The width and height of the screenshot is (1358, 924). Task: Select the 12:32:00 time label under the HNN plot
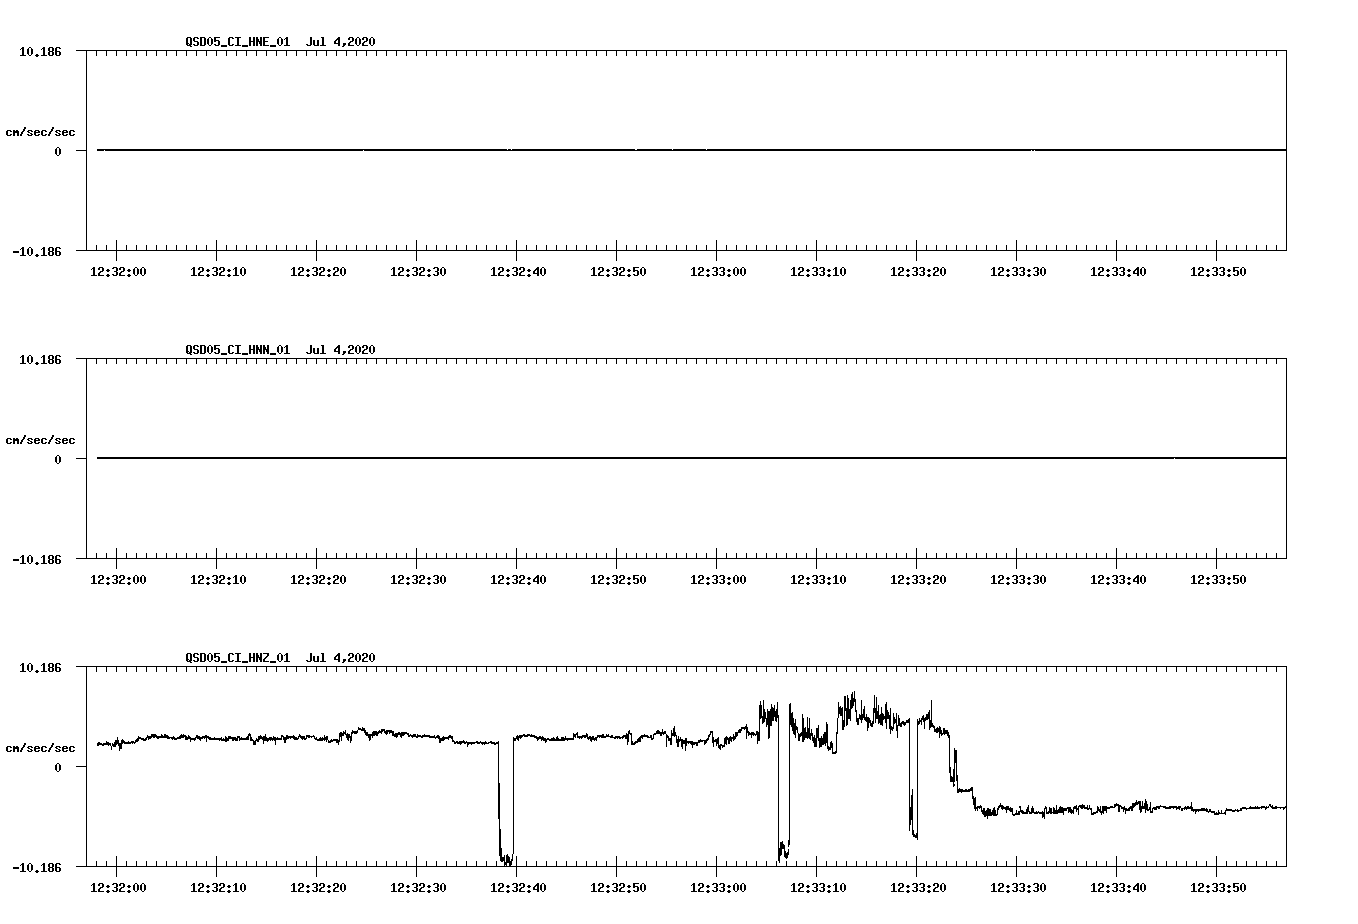click(118, 580)
